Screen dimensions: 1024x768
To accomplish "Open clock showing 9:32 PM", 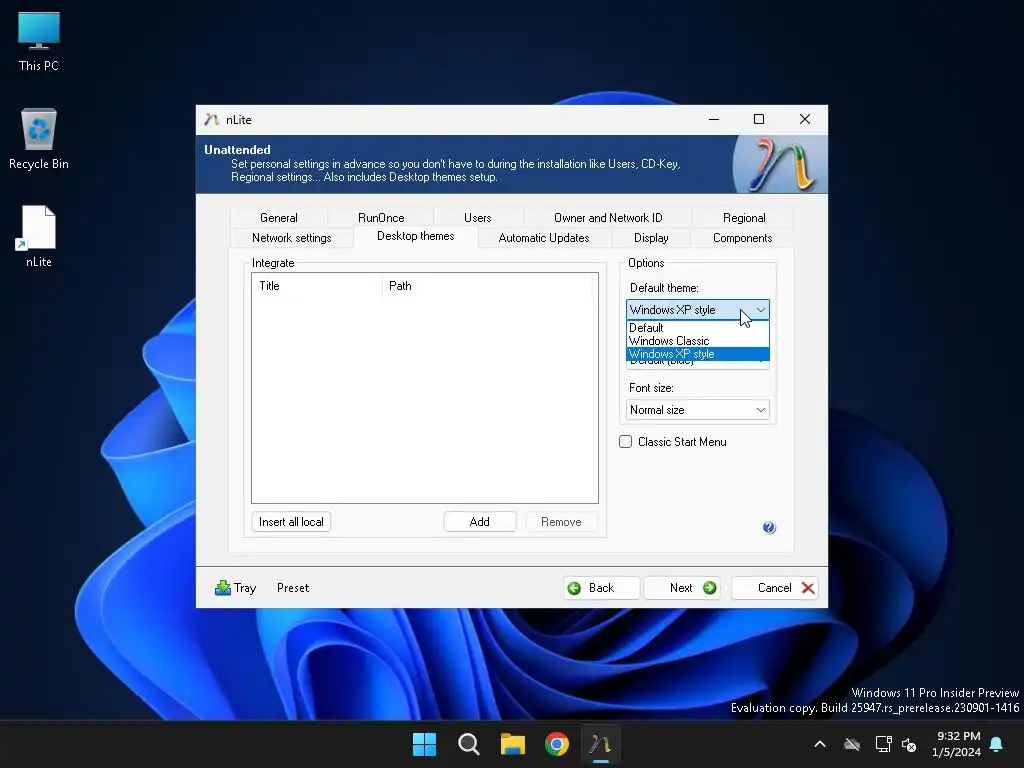I will point(957,744).
